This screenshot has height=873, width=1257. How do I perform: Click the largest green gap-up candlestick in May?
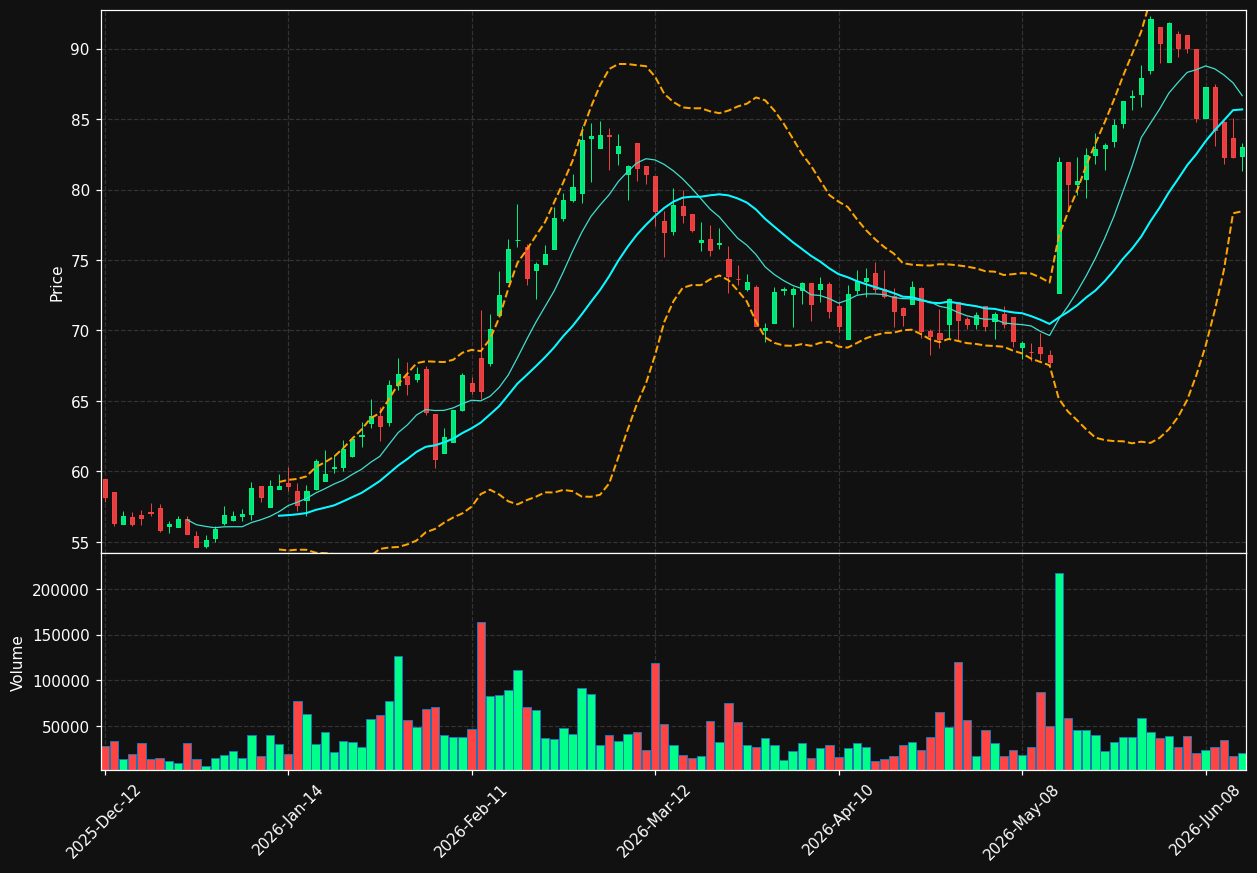1059,228
